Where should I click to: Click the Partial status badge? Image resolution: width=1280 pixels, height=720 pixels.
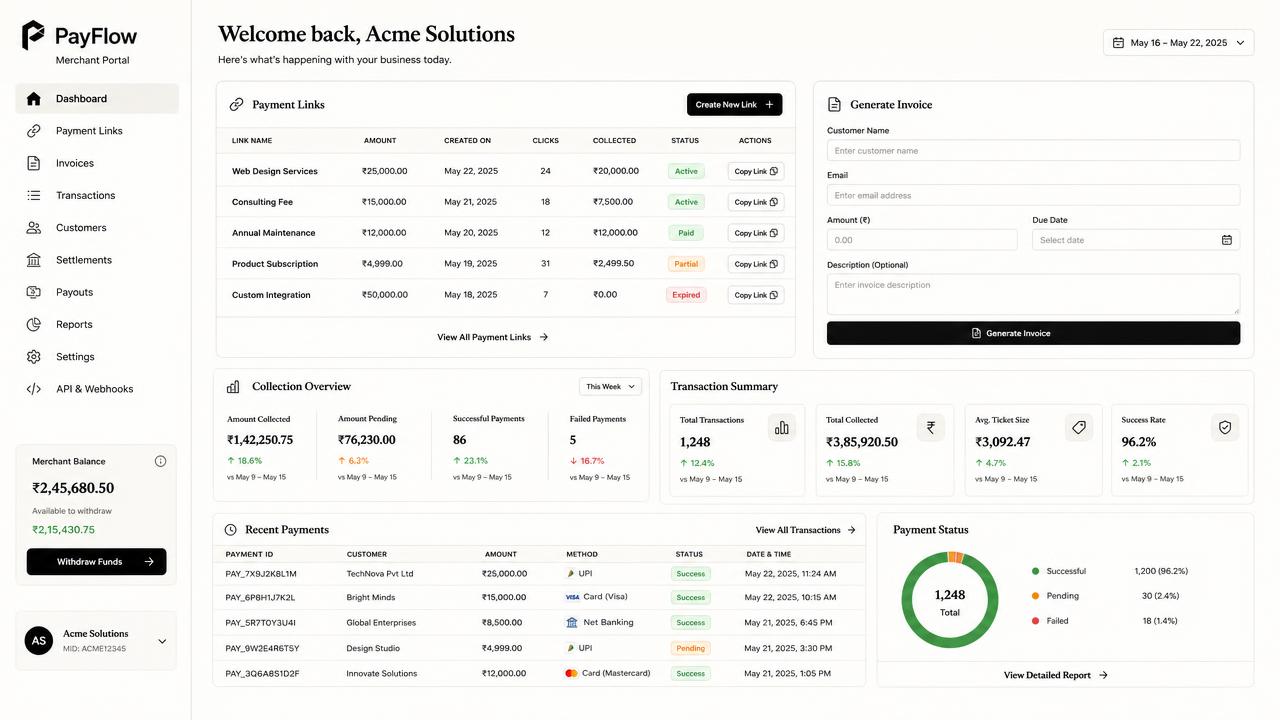pos(686,264)
